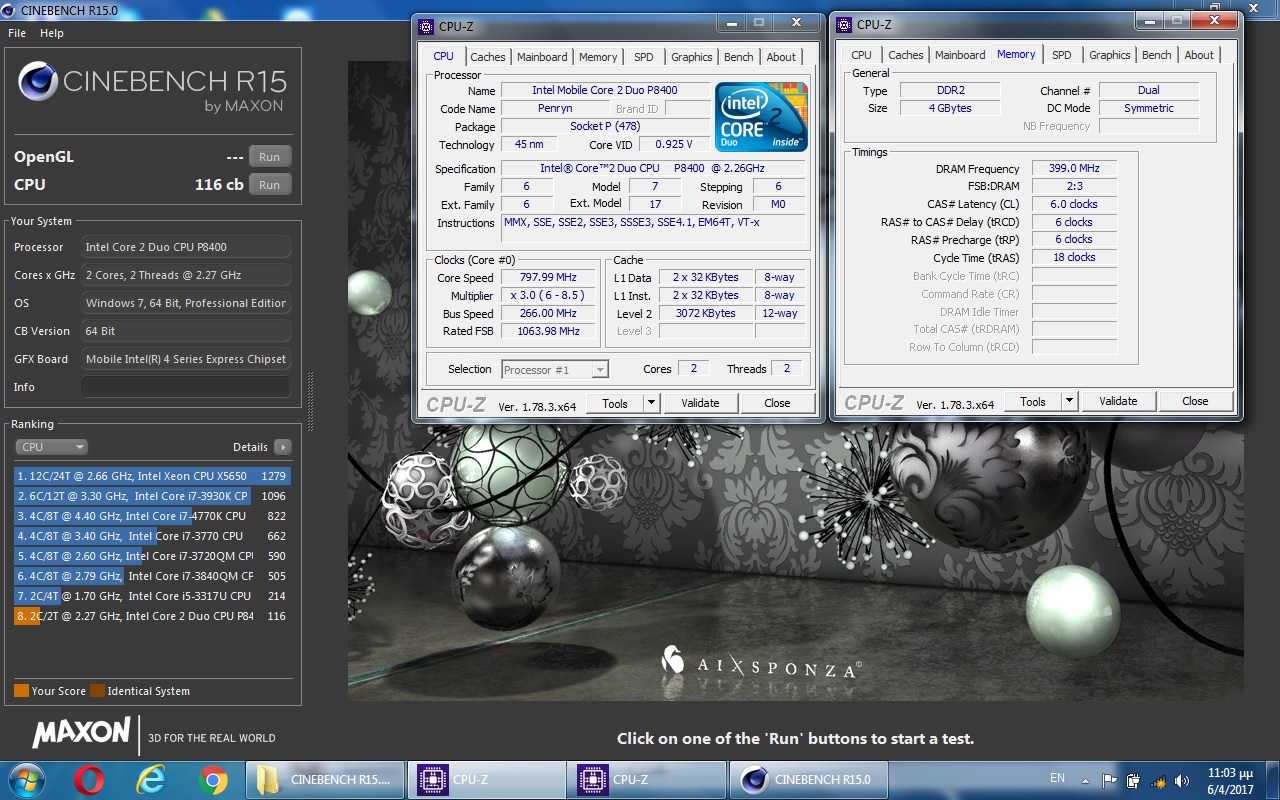Expand Tools arrow in CPU-Z CPU window
This screenshot has width=1280, height=800.
(651, 403)
